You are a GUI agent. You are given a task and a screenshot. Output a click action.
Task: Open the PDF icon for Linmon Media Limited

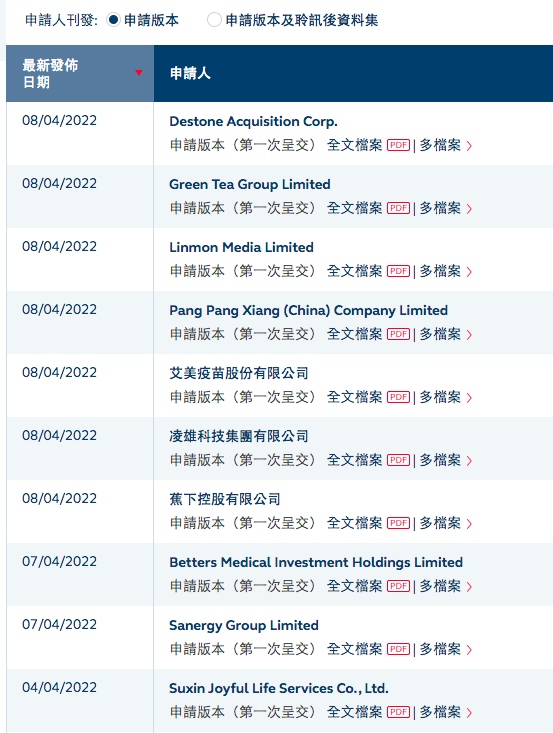(x=398, y=272)
